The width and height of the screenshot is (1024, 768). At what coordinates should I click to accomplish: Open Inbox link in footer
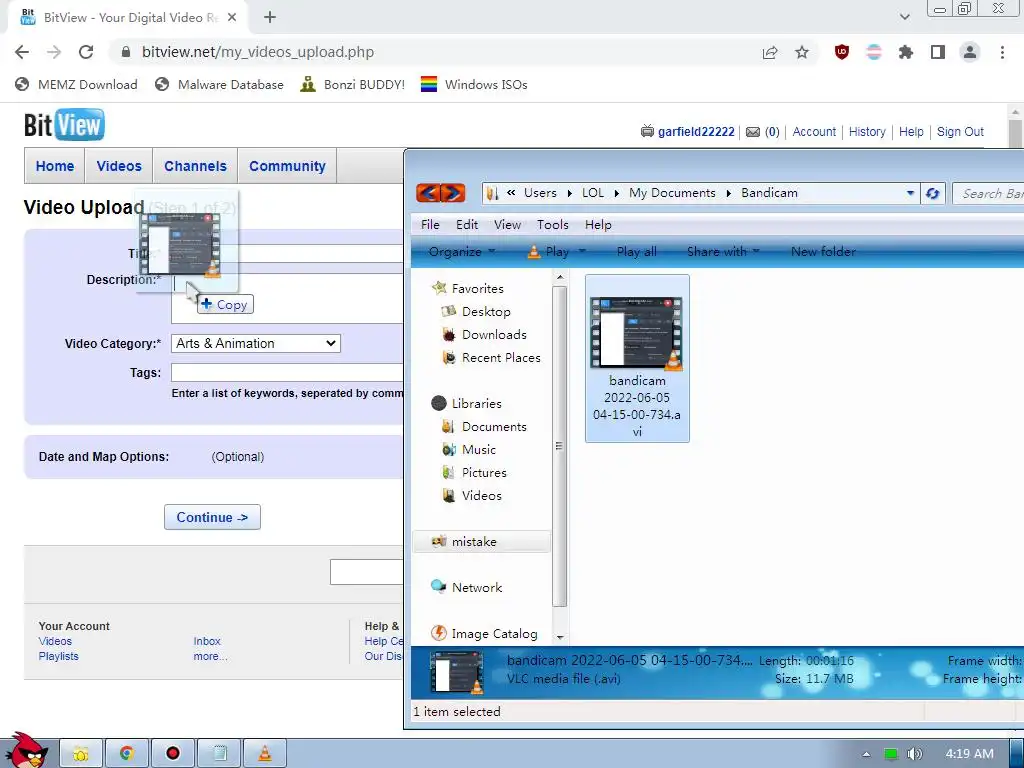207,641
